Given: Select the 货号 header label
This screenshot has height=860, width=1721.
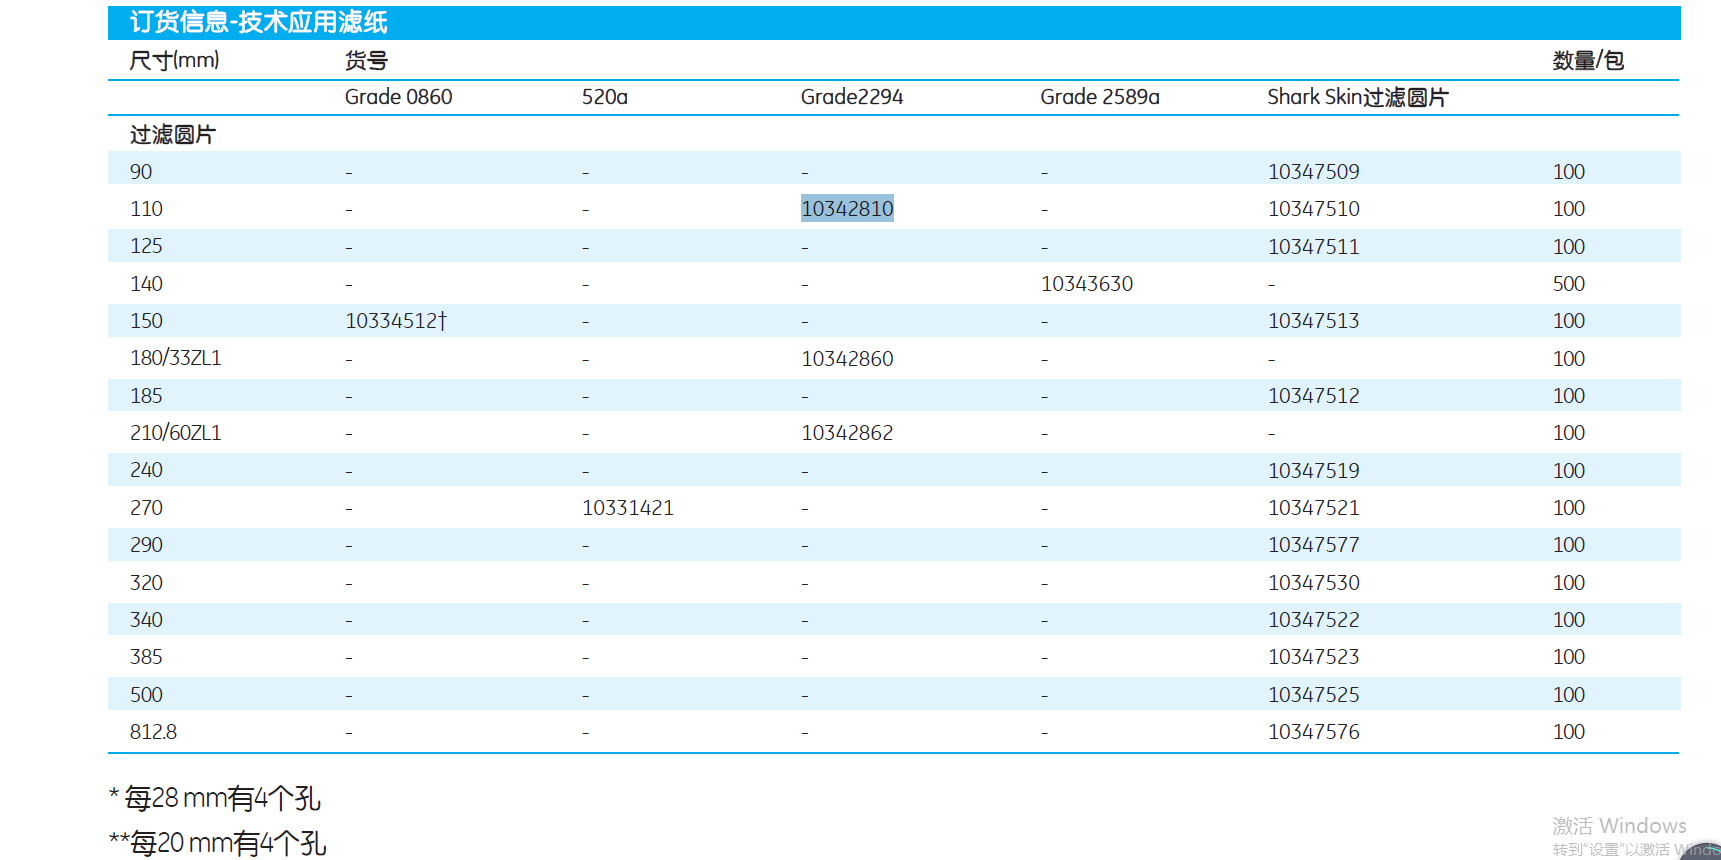Looking at the screenshot, I should tap(366, 60).
